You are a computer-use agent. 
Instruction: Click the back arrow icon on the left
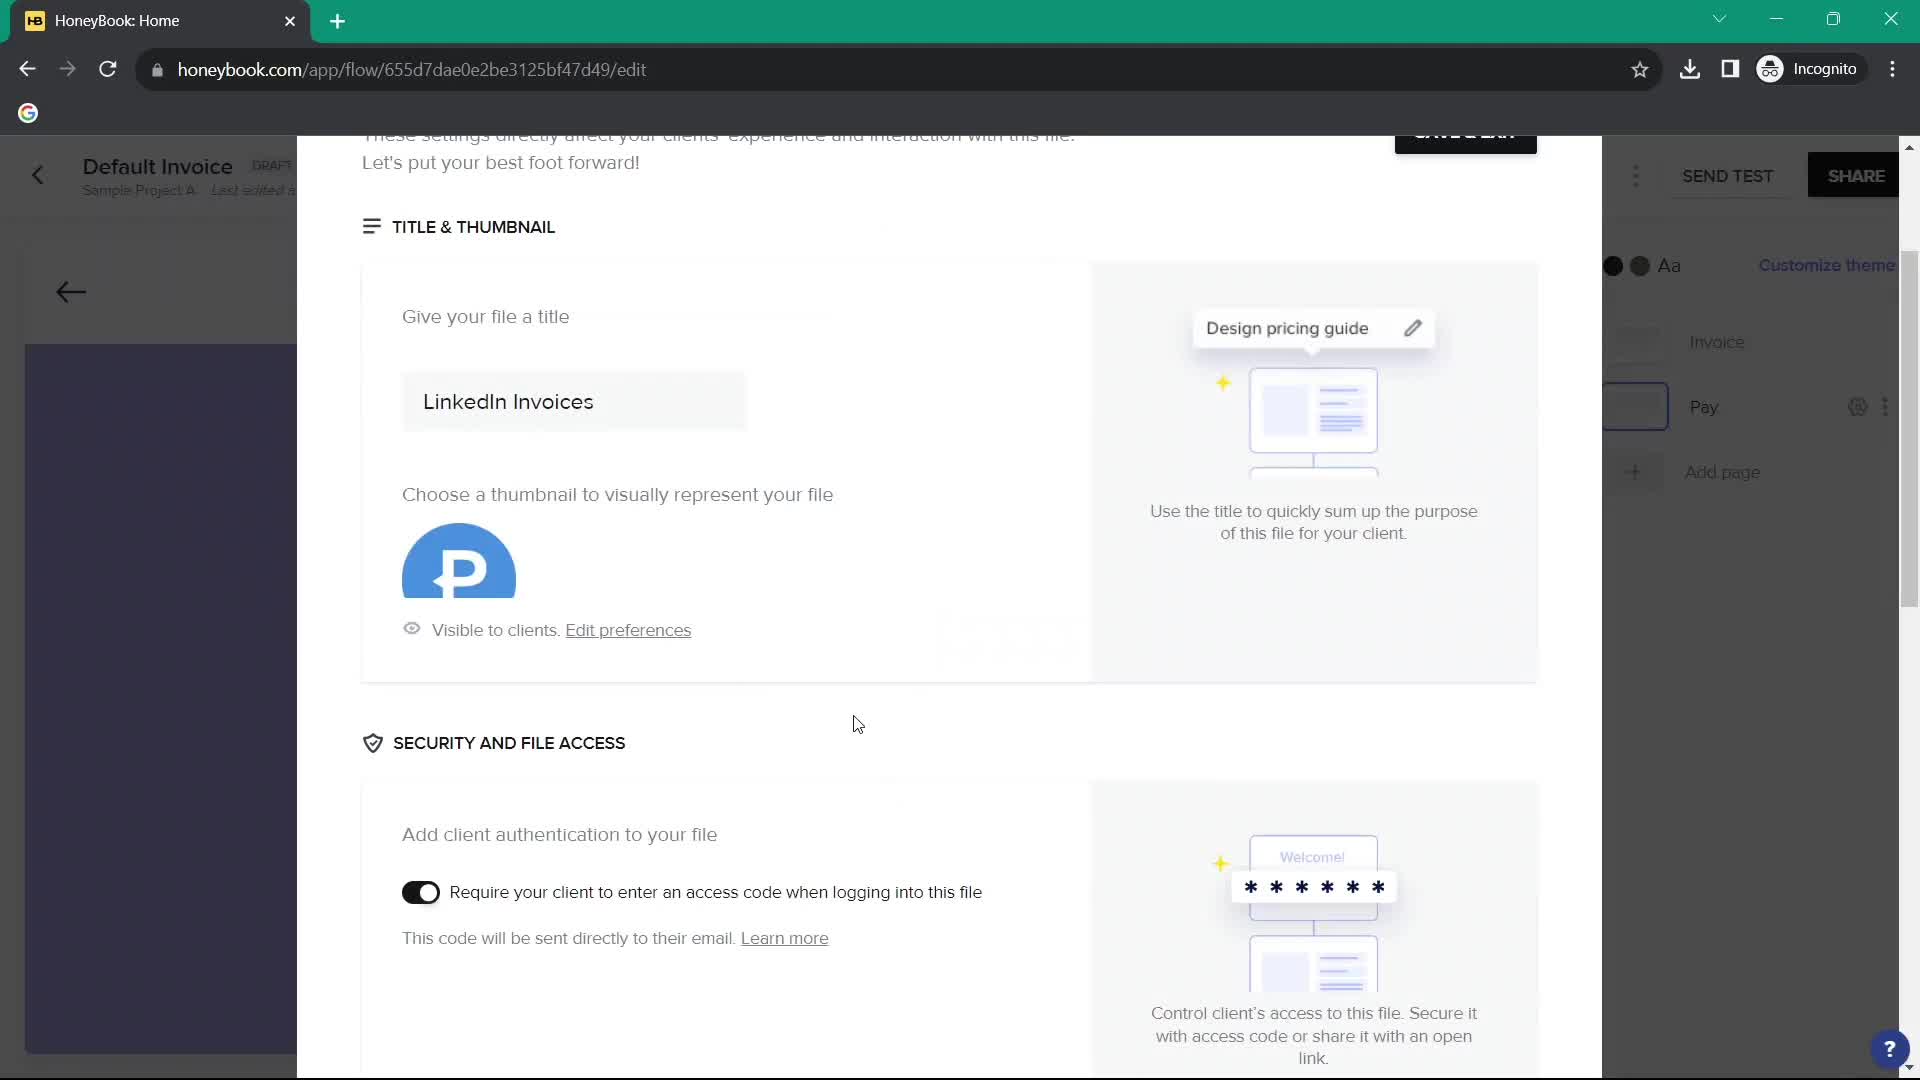(x=70, y=290)
